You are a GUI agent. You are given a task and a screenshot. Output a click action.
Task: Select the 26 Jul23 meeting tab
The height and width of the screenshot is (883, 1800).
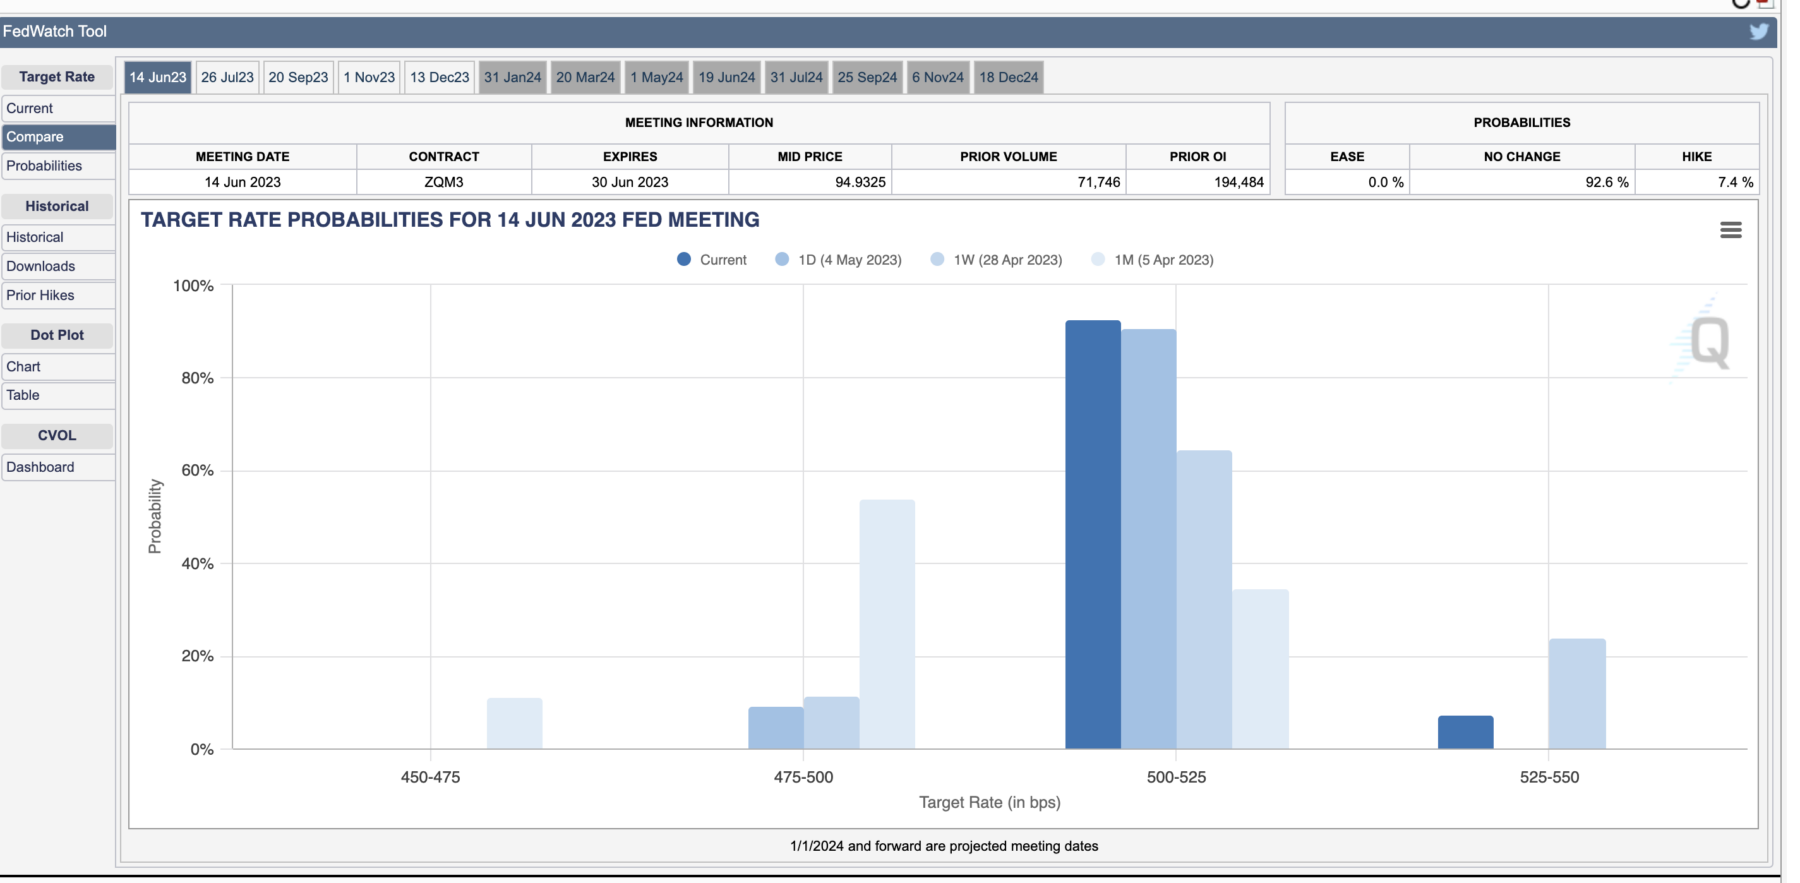(227, 77)
